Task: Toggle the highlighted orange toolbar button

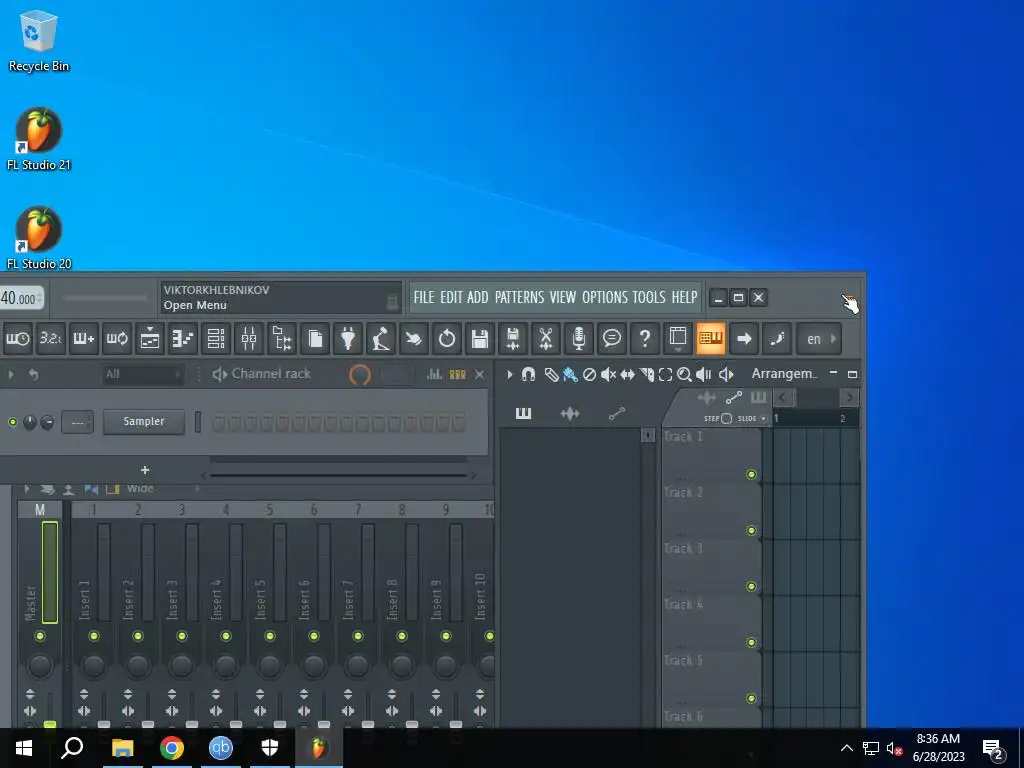Action: point(711,338)
